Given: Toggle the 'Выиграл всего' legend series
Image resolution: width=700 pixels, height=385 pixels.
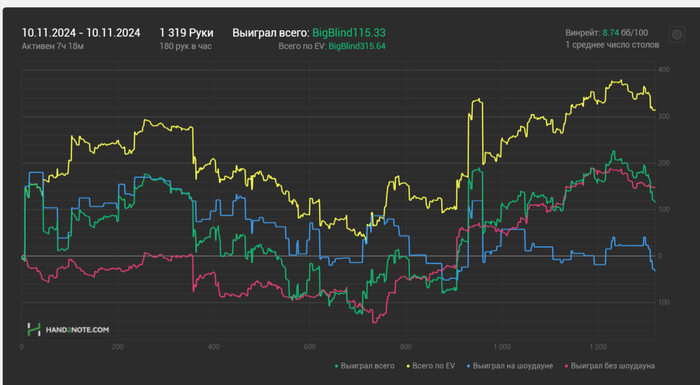Looking at the screenshot, I should 365,366.
